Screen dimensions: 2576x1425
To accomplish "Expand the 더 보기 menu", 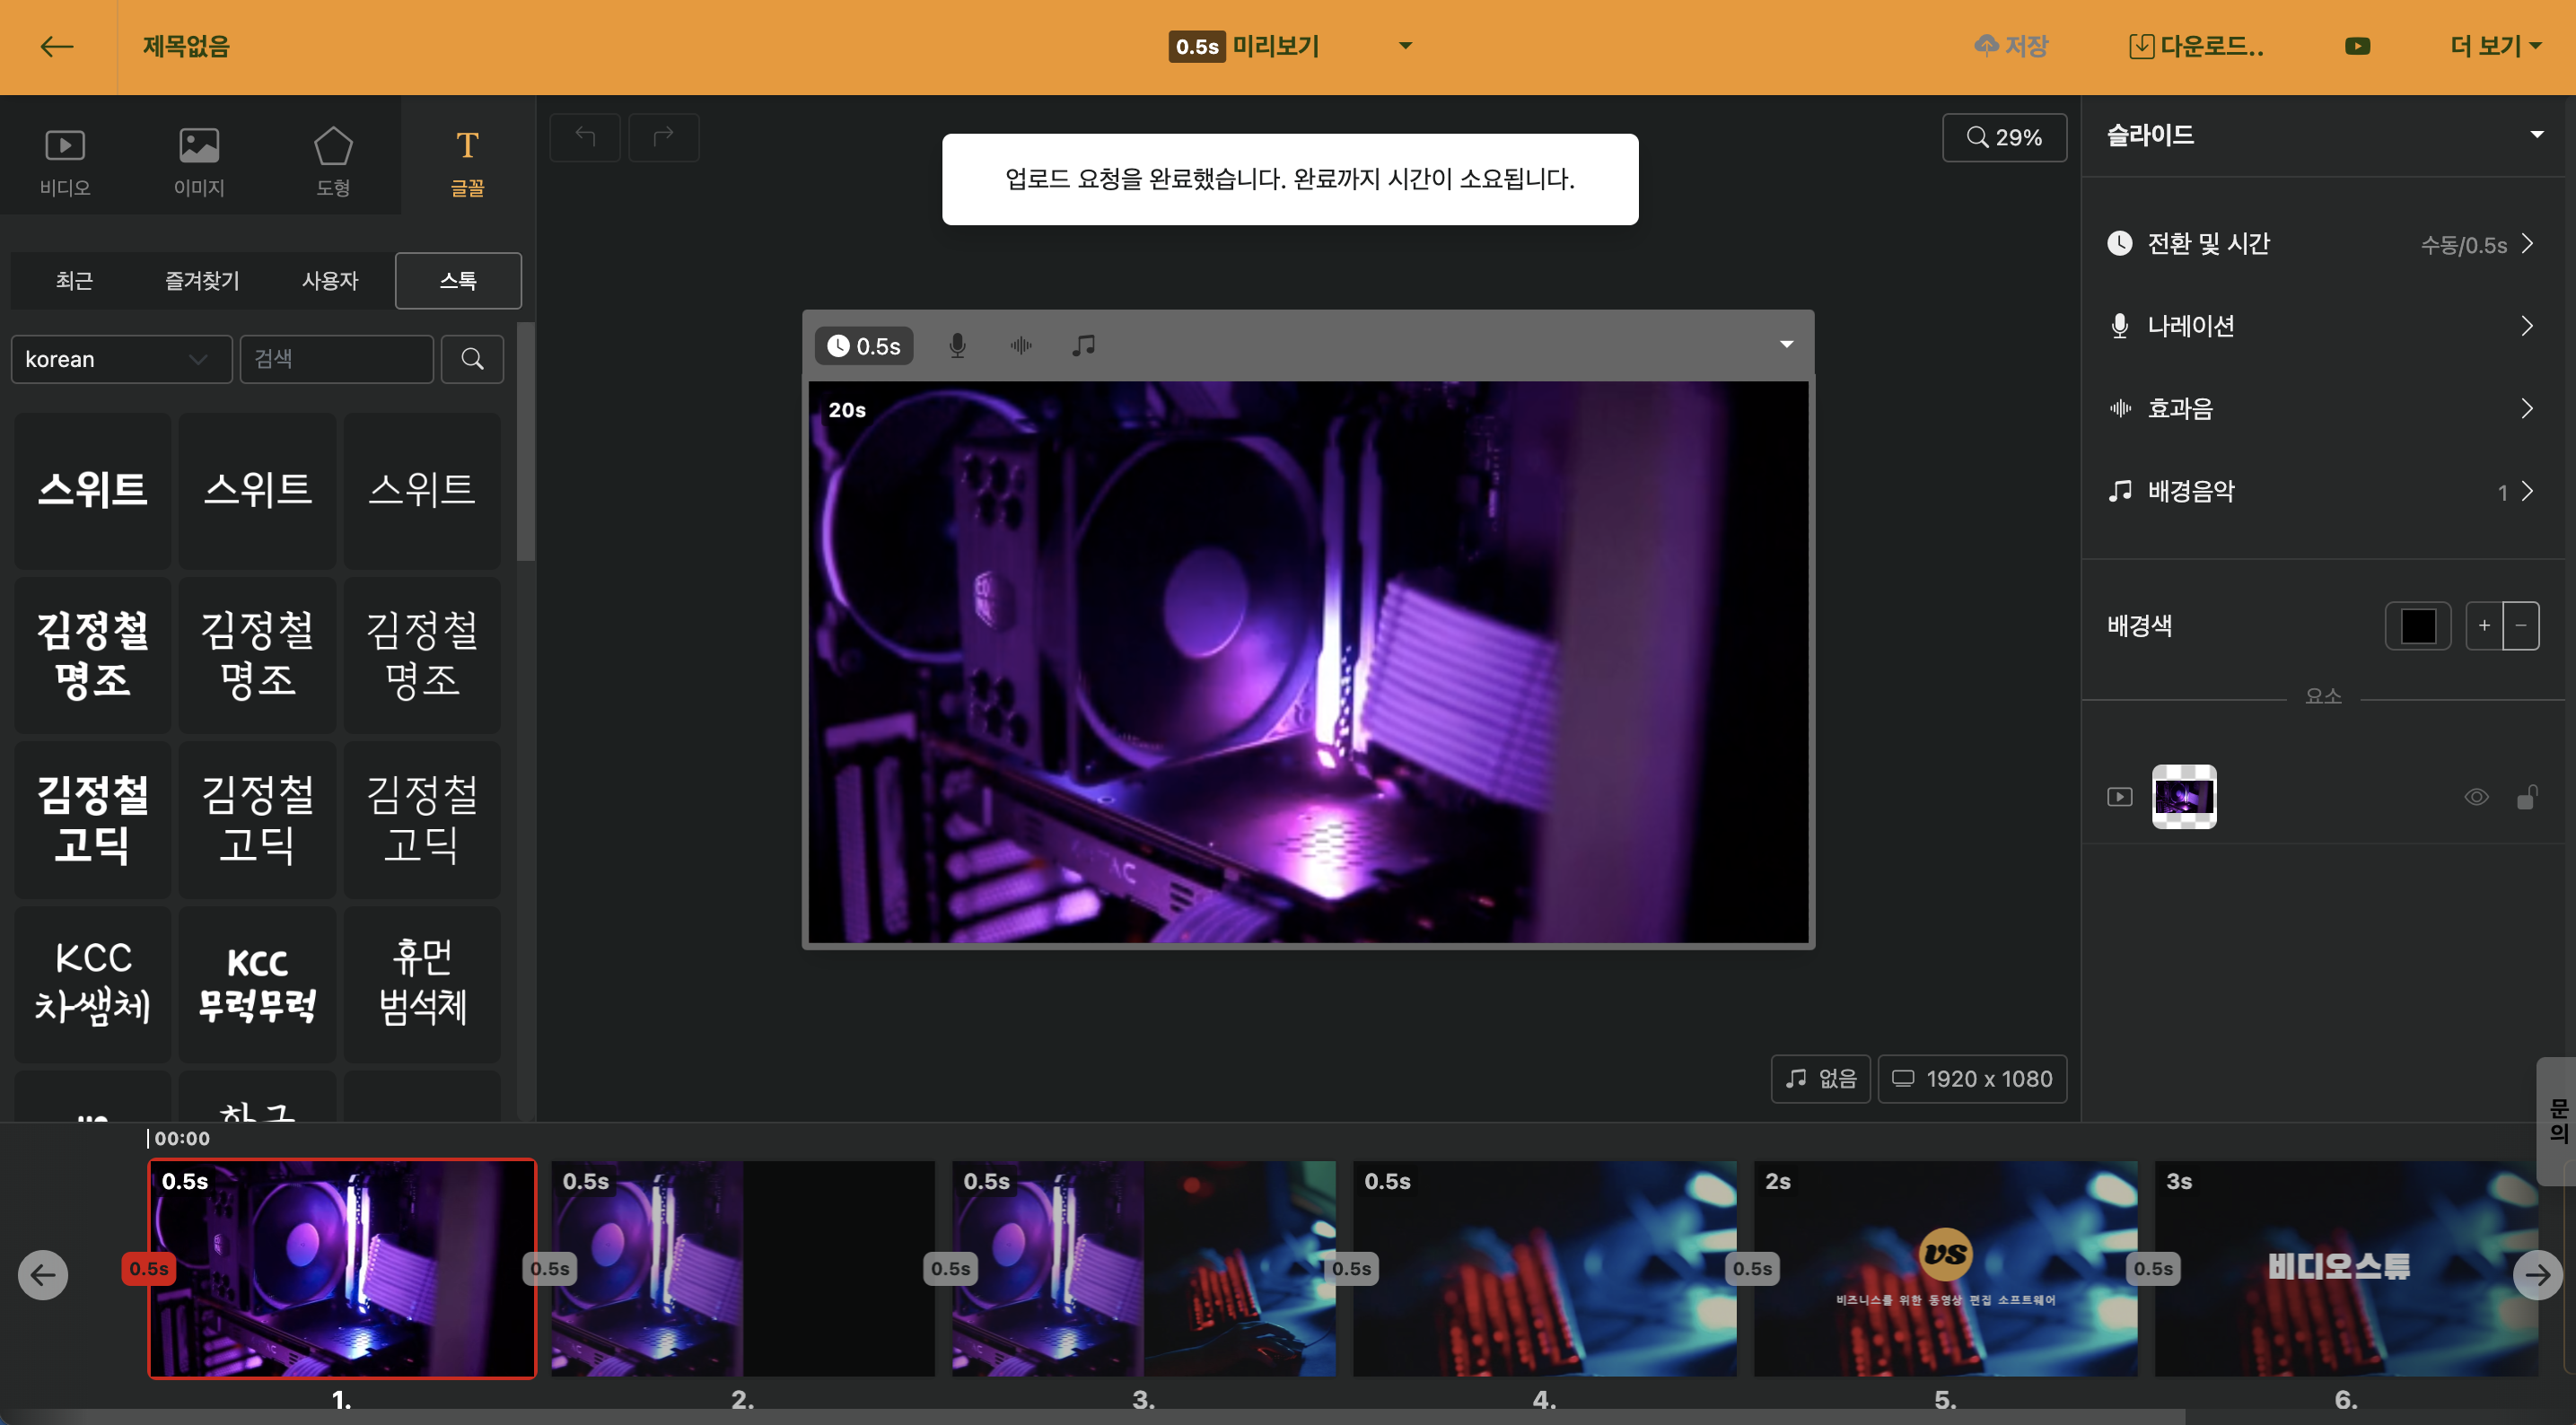I will [x=2495, y=46].
